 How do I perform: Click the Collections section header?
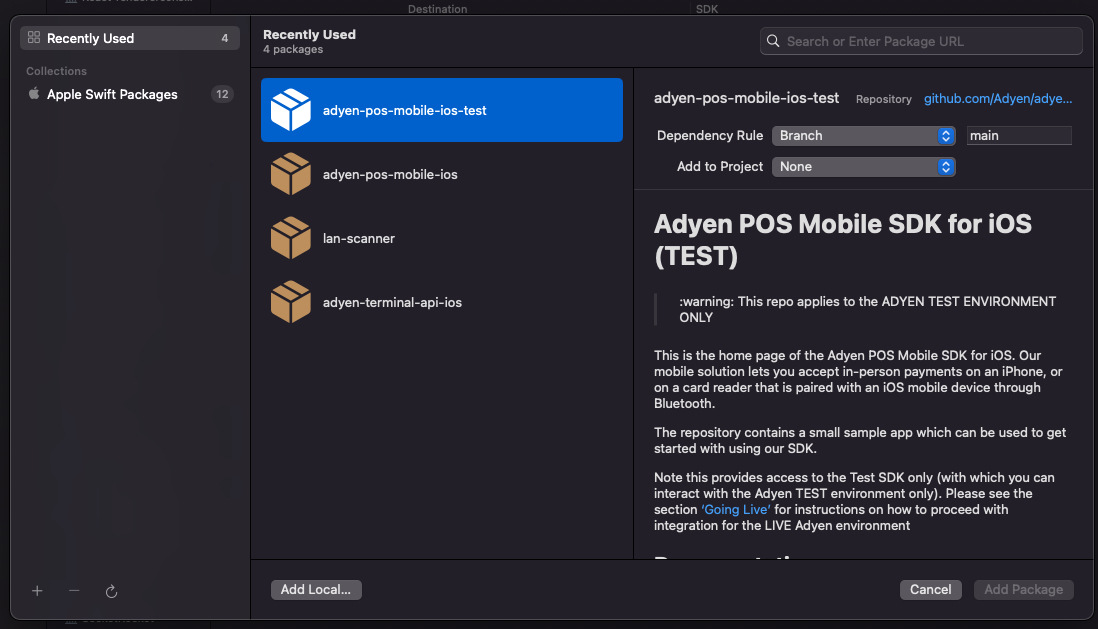pos(56,71)
